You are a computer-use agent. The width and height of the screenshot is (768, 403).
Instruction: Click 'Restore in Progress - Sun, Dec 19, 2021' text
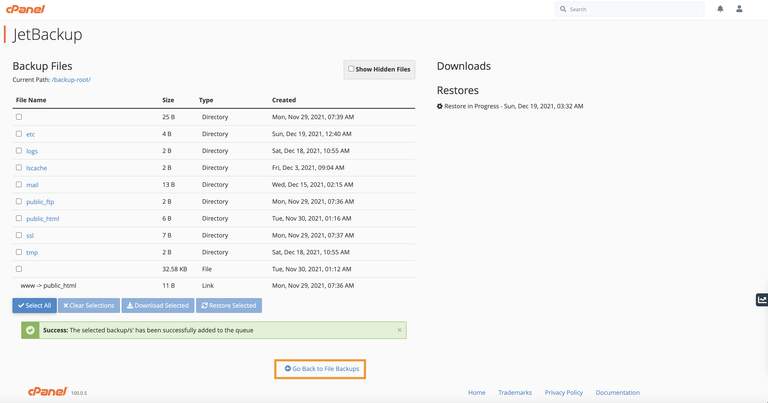513,106
